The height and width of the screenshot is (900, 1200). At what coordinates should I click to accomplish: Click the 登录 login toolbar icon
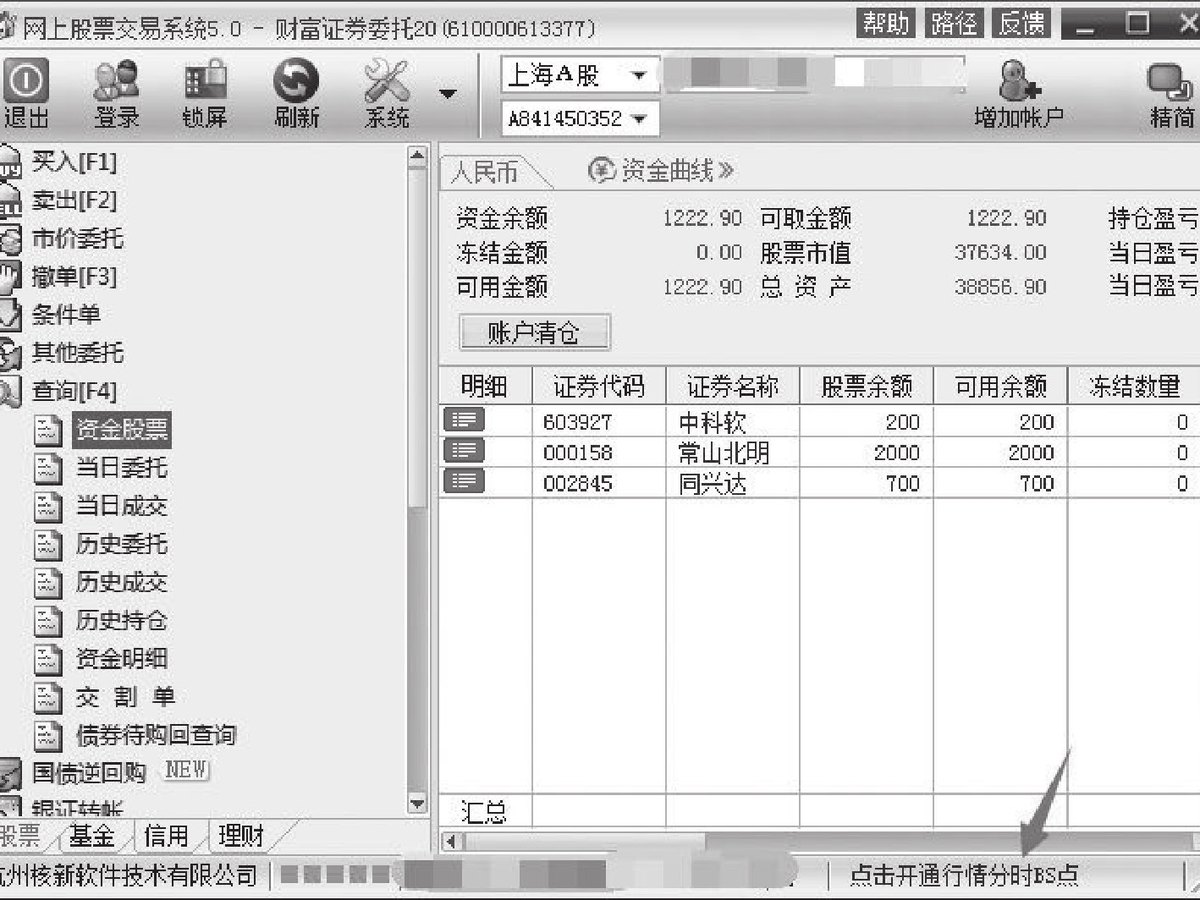point(117,94)
